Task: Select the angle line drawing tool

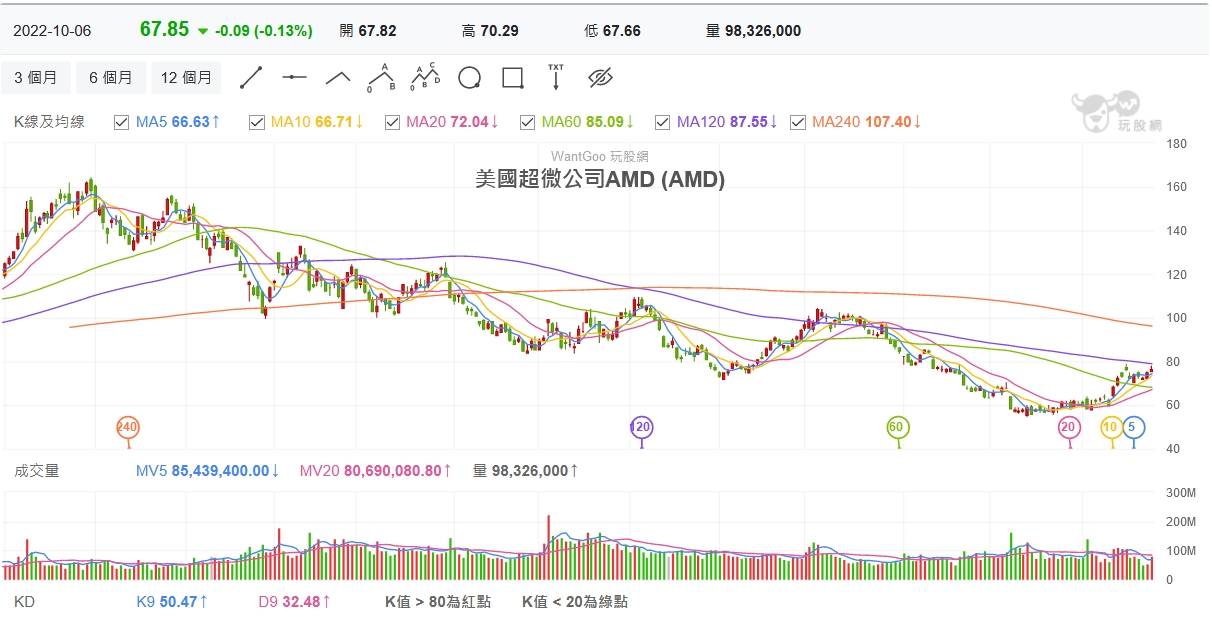Action: (x=338, y=77)
